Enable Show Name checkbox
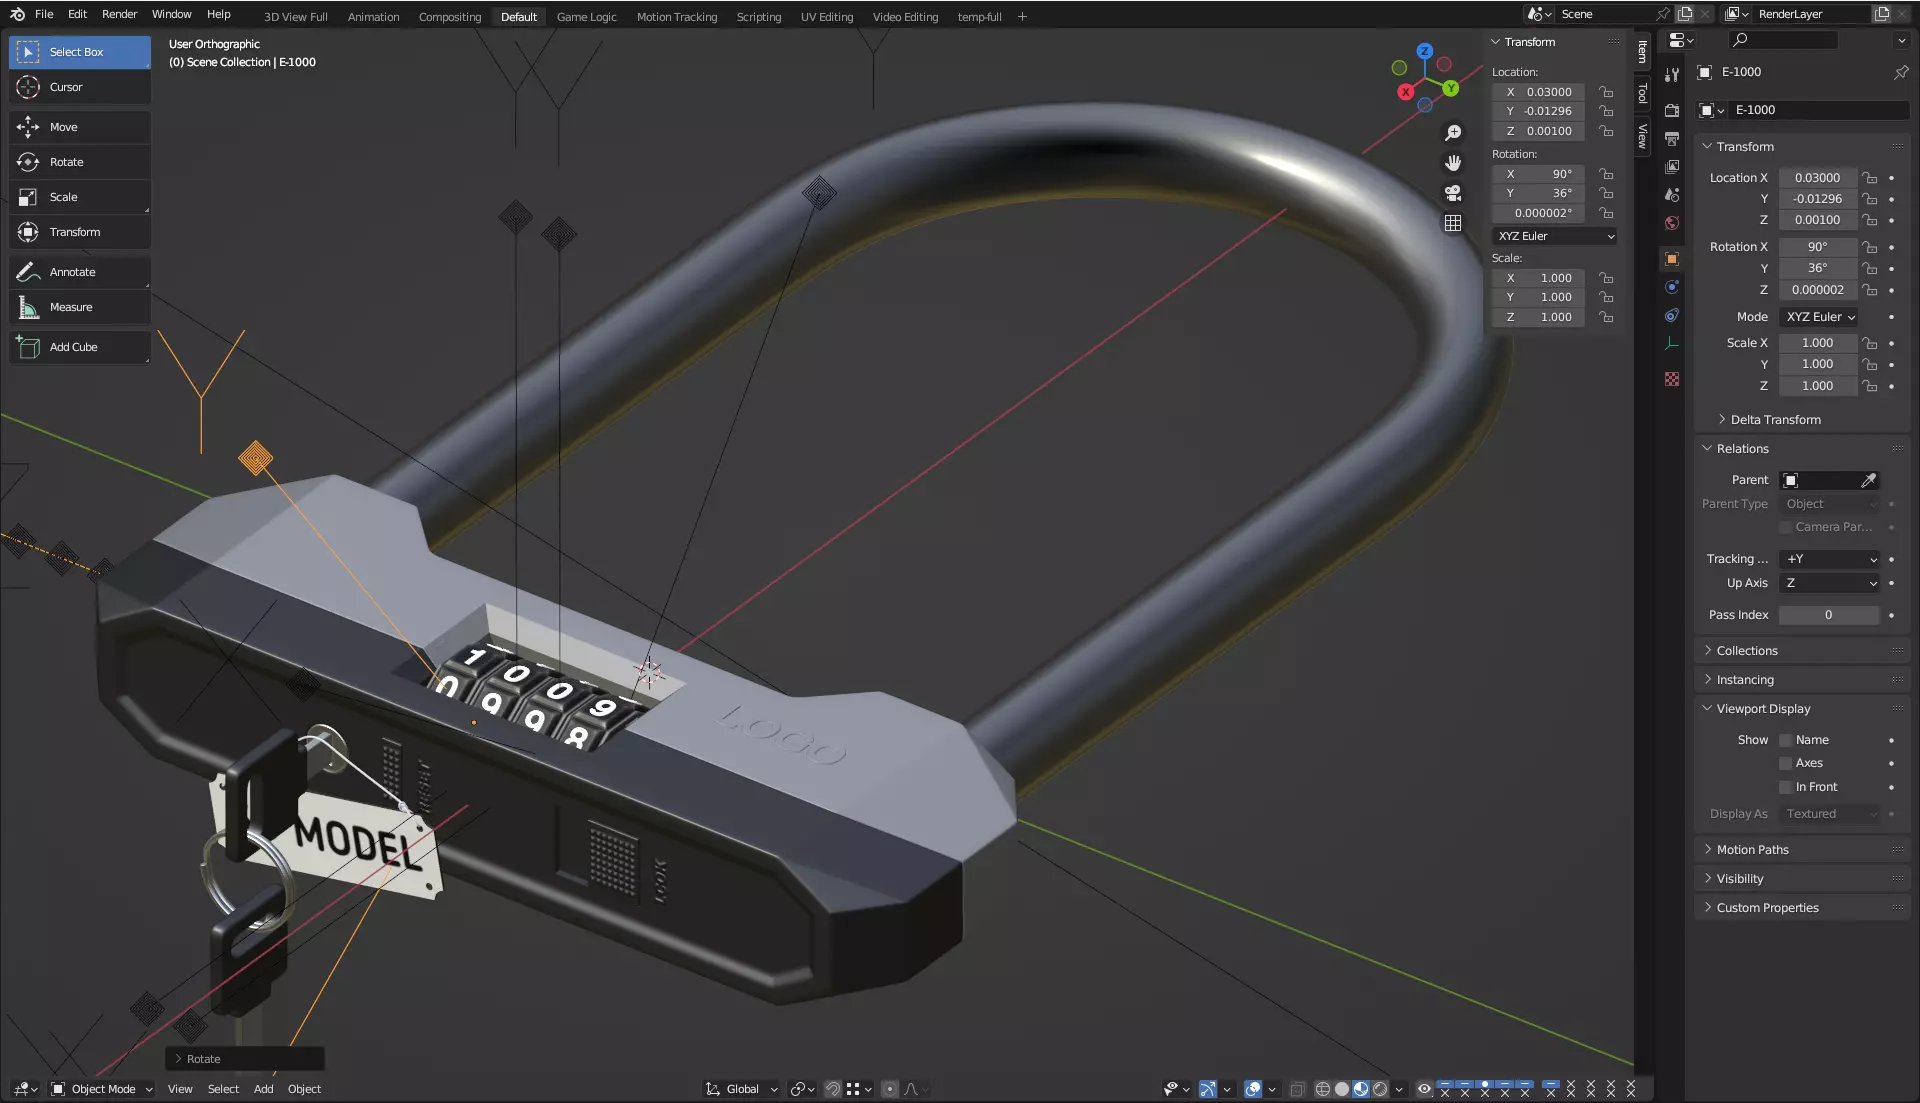This screenshot has height=1103, width=1920. pyautogui.click(x=1785, y=740)
